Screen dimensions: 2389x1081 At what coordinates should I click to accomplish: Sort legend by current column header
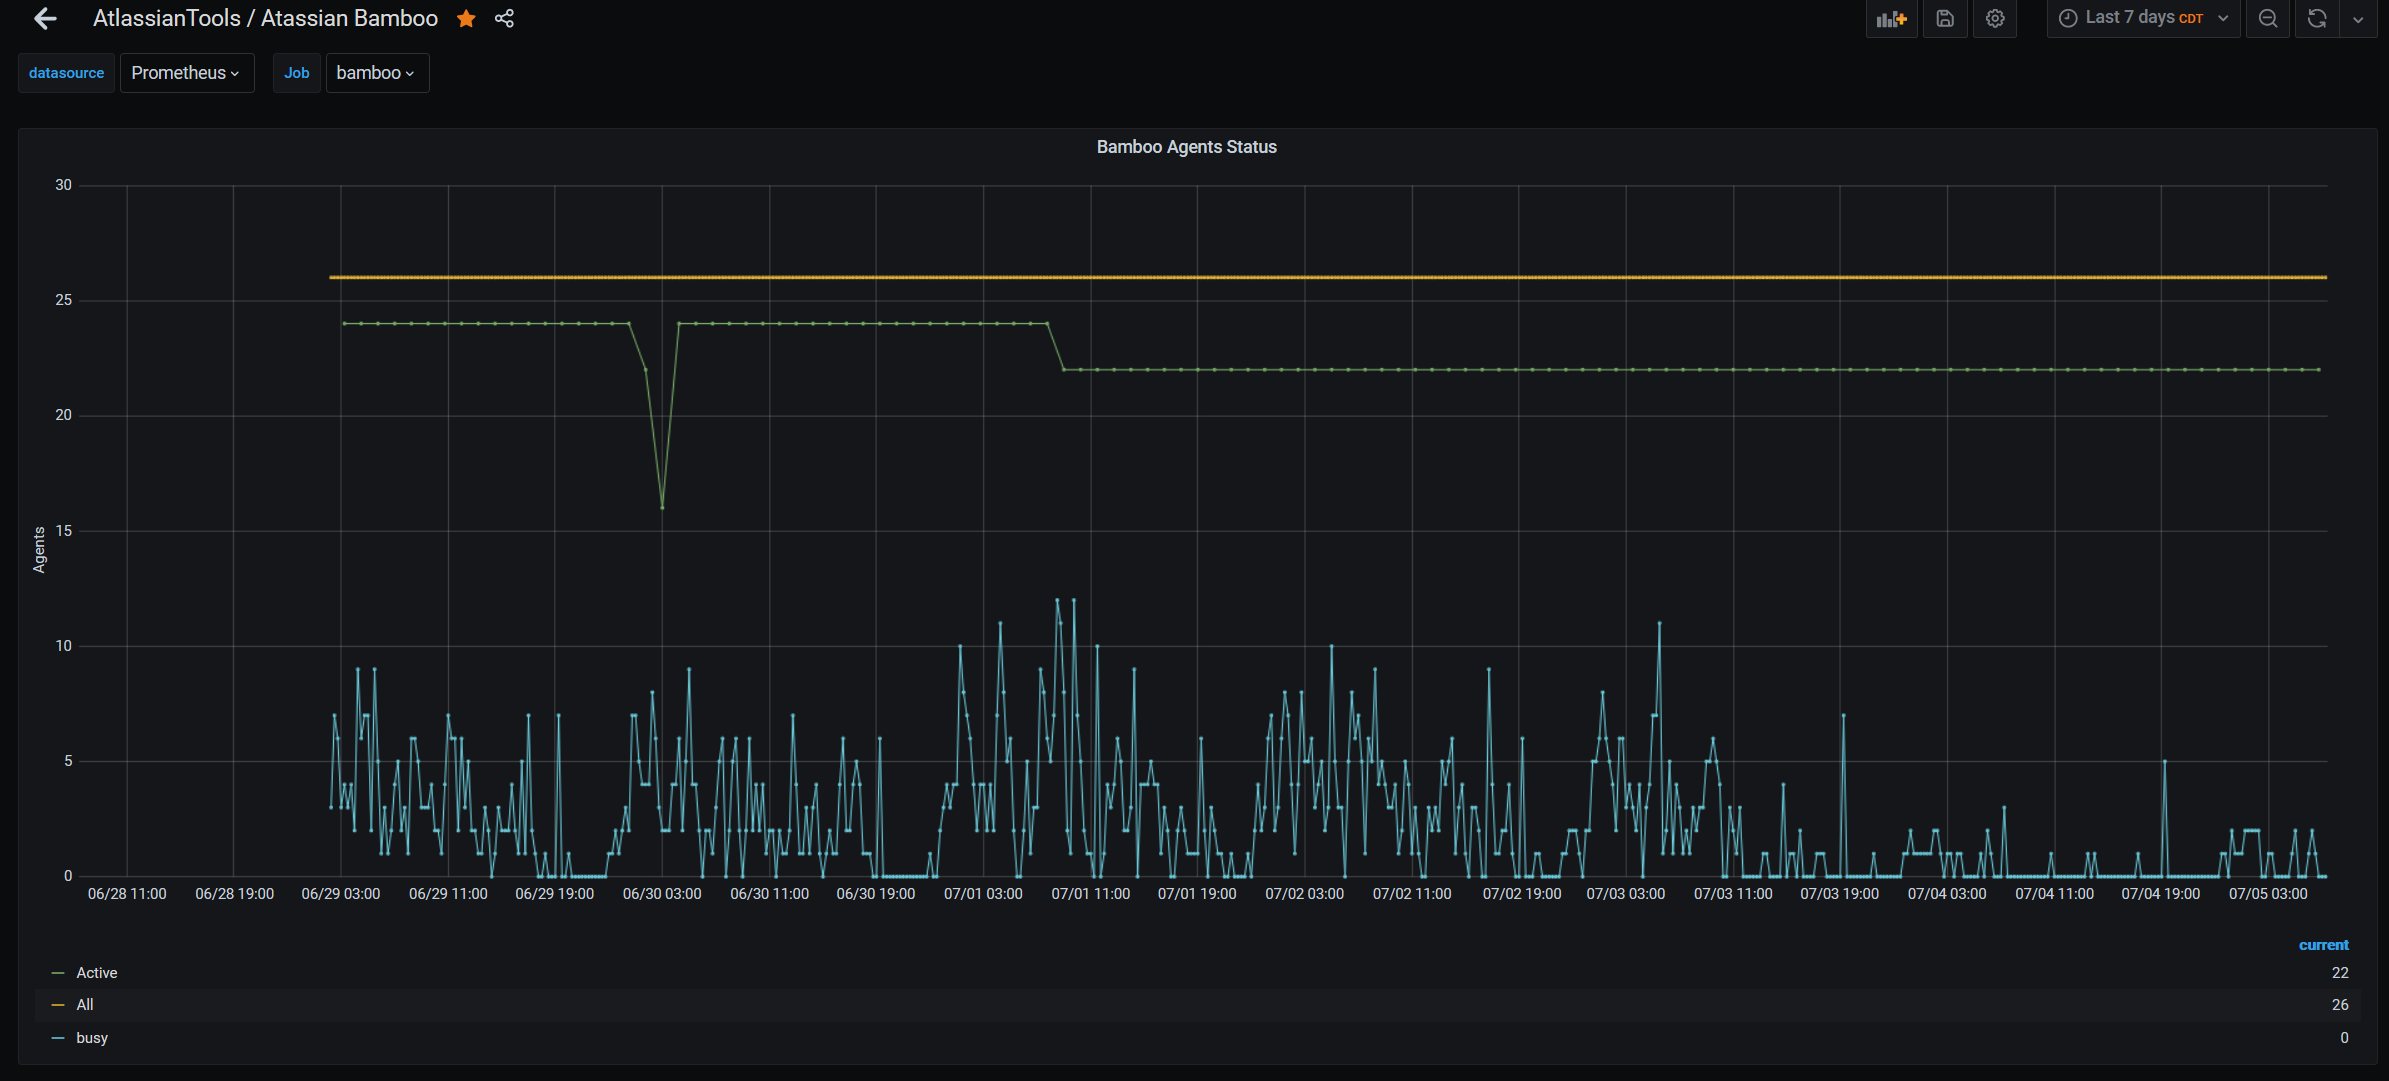pos(2322,945)
